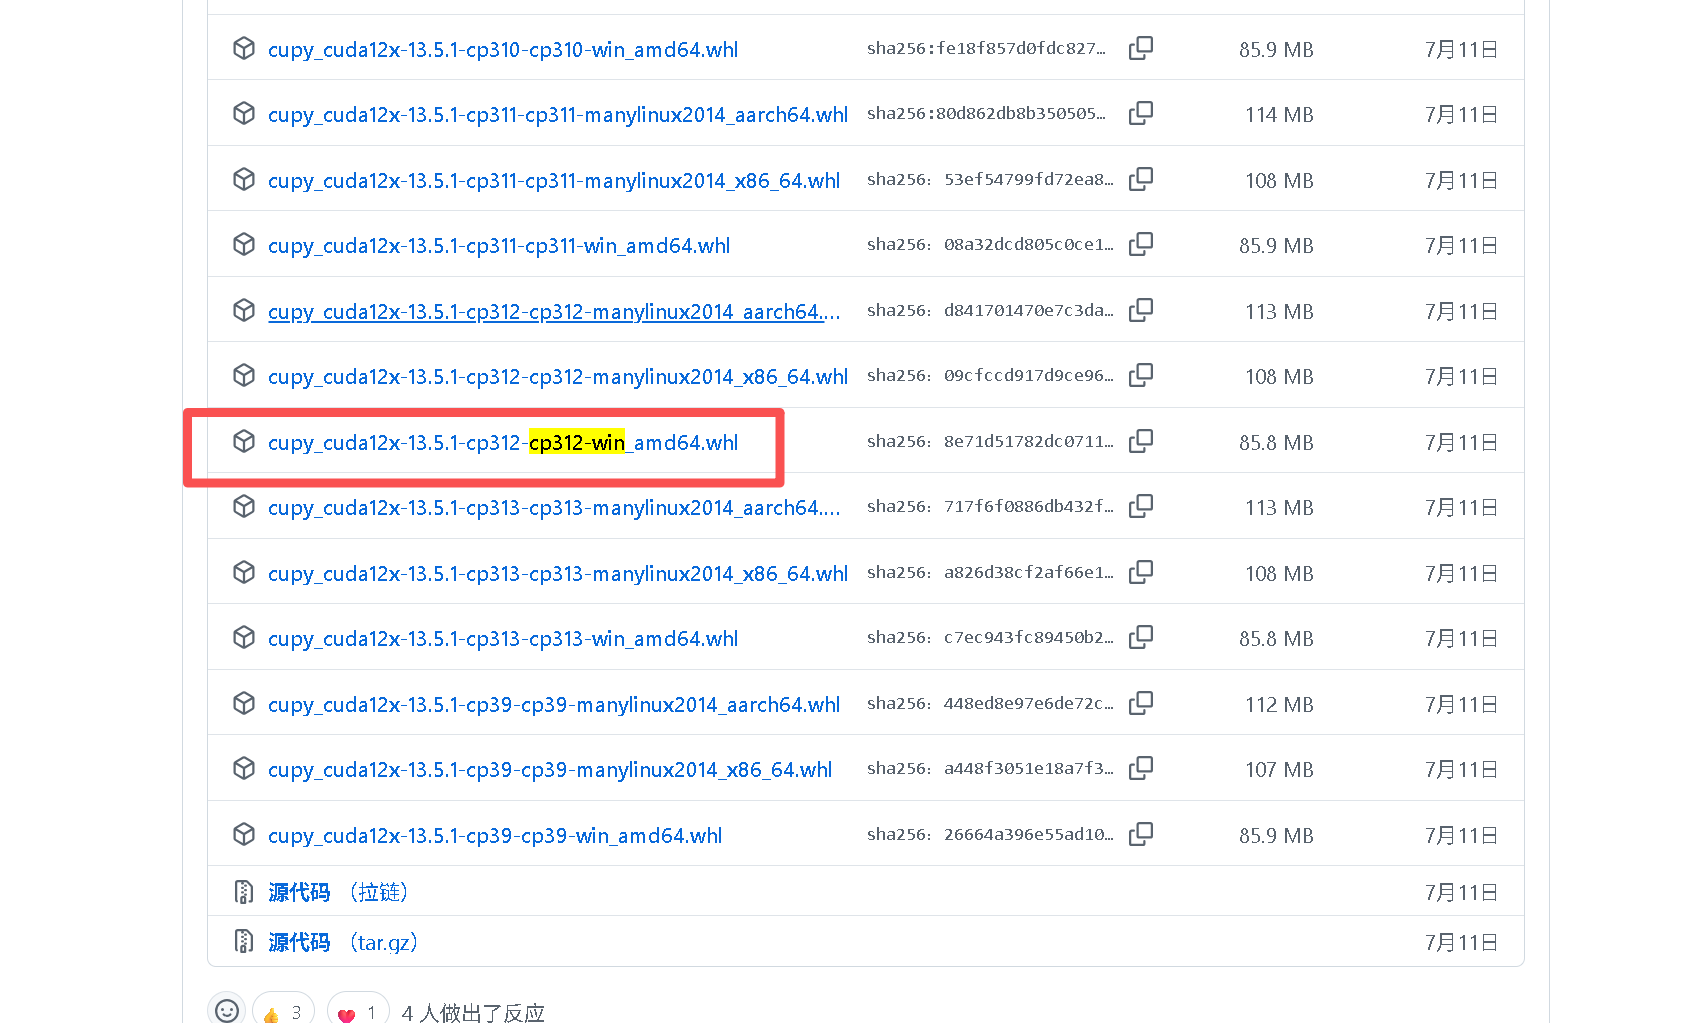Download the 源代码 tar.gz archive
This screenshot has height=1023, width=1695.
coord(298,941)
